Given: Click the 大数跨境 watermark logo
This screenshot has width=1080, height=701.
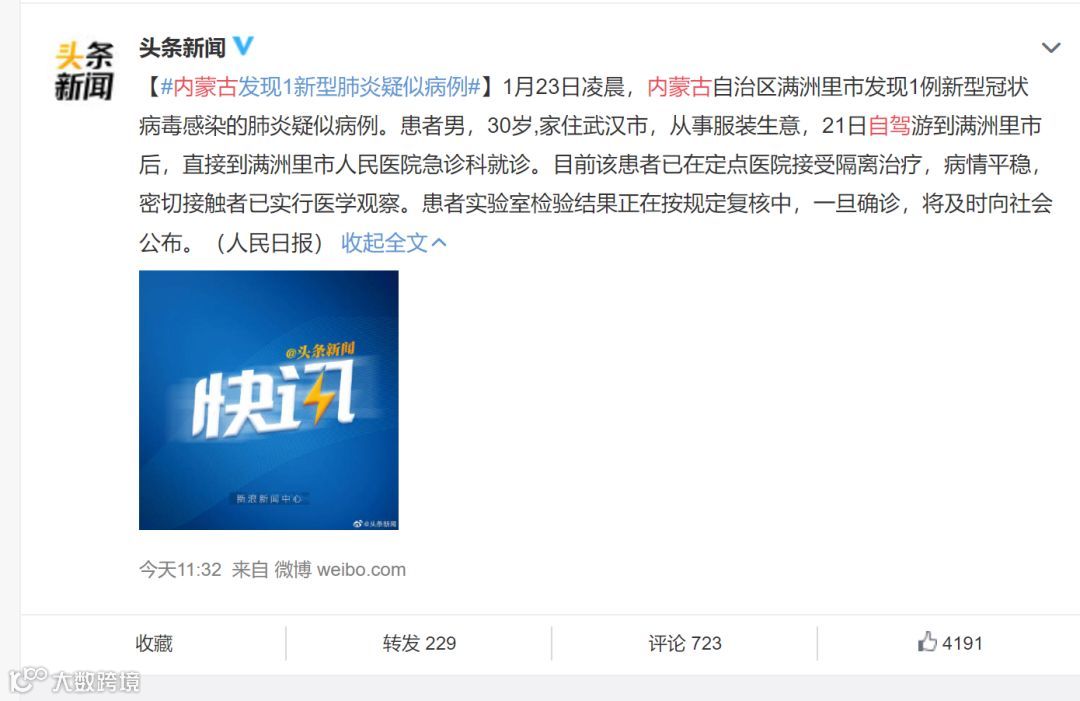Looking at the screenshot, I should click(76, 680).
